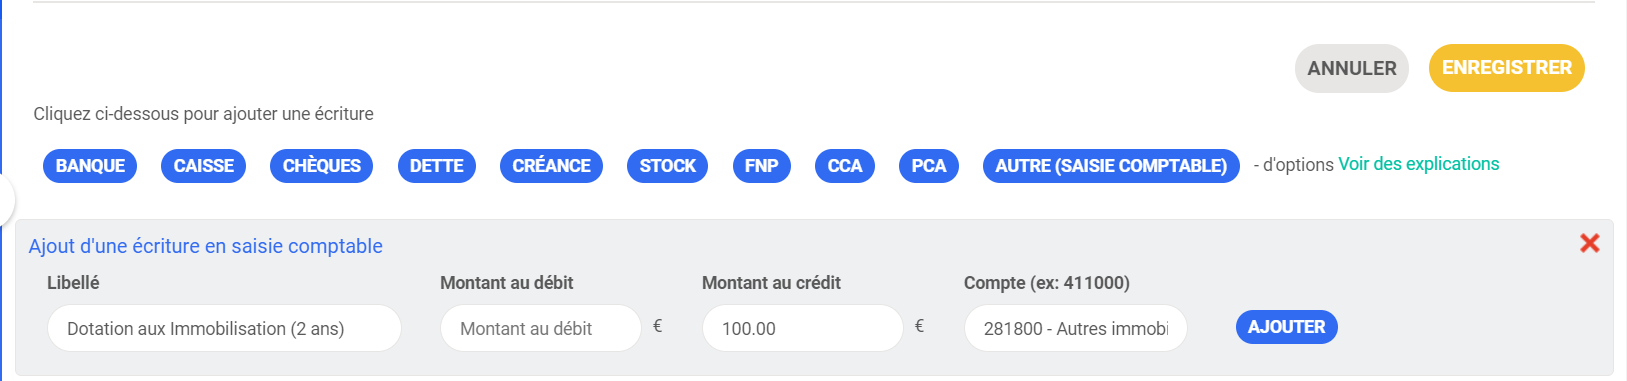
Task: Close the saisie comptable panel with red X
Action: 1589,243
